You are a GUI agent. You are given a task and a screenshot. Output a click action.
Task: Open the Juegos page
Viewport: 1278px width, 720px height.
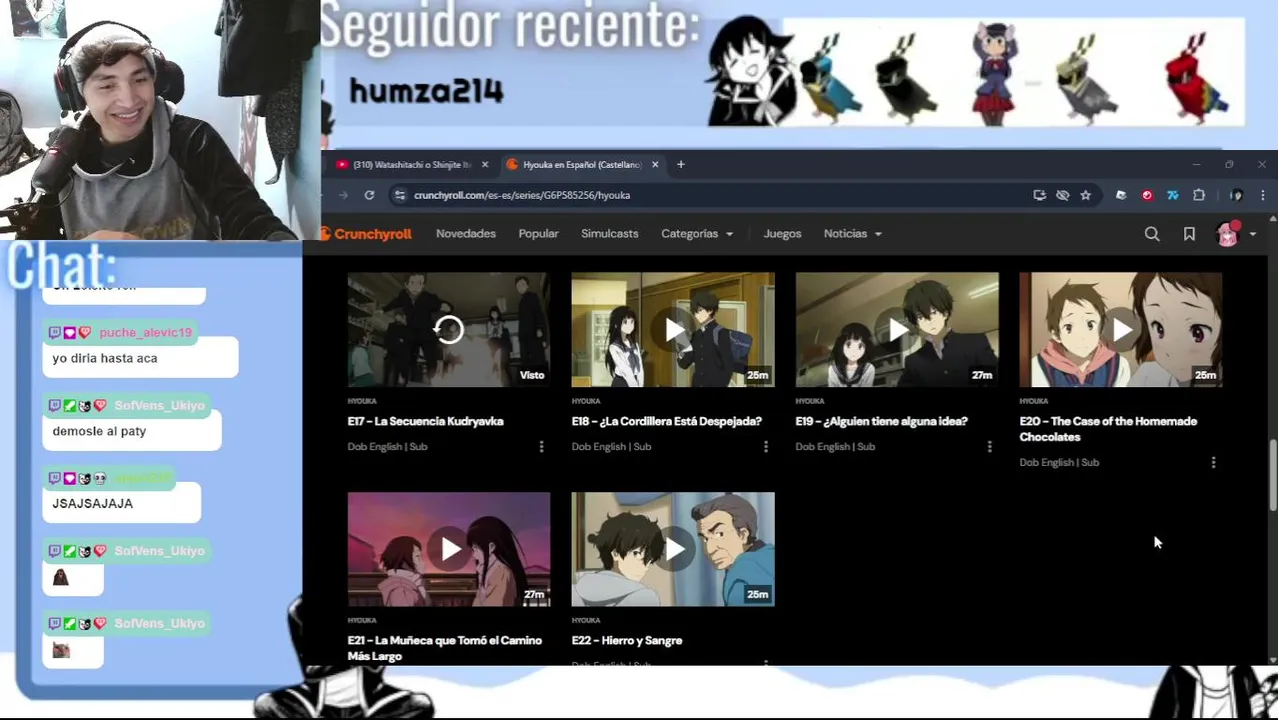tap(782, 234)
